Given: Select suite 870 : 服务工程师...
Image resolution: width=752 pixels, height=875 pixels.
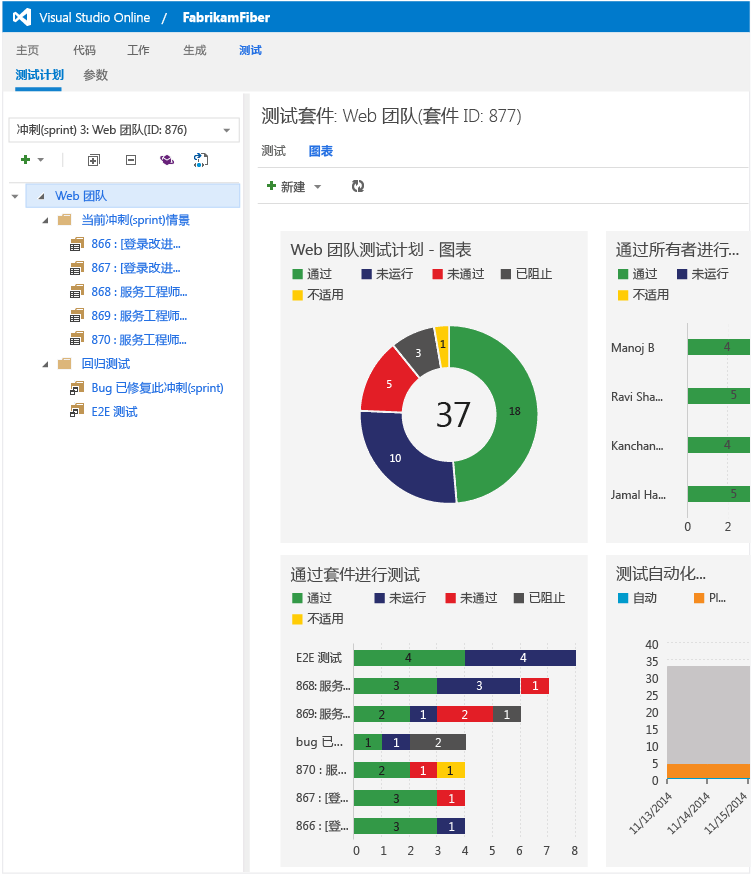Looking at the screenshot, I should point(139,340).
